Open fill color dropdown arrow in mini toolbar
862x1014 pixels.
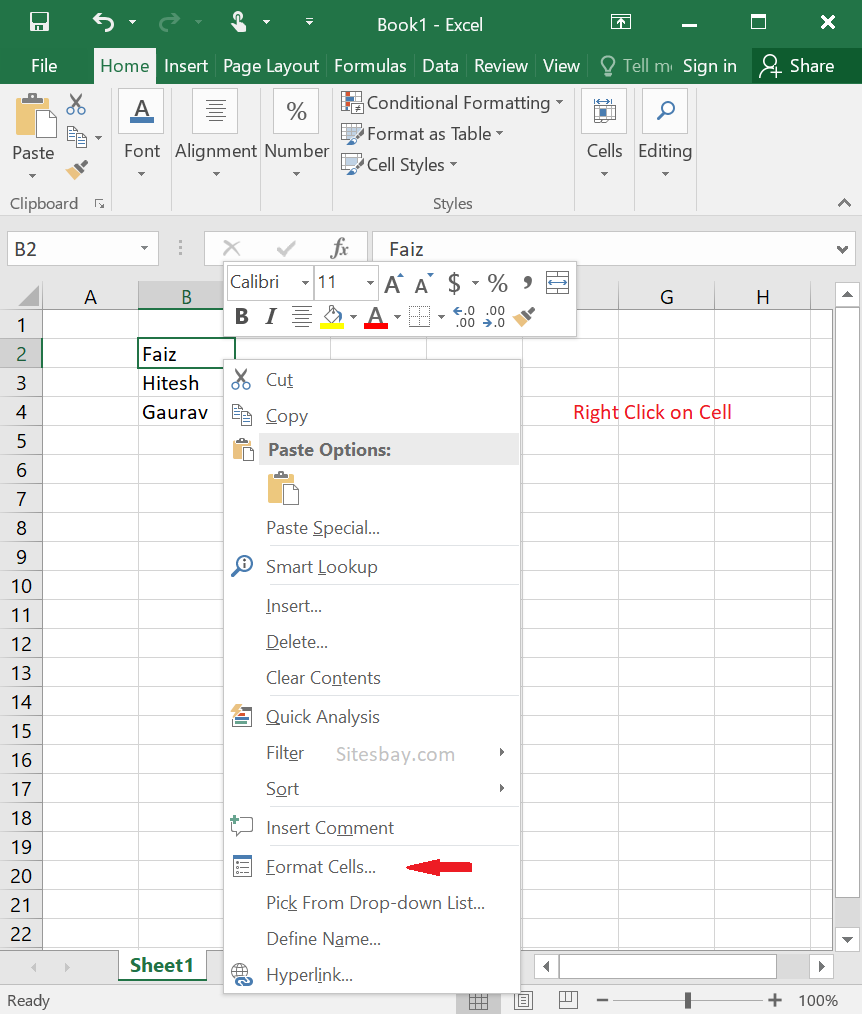353,317
